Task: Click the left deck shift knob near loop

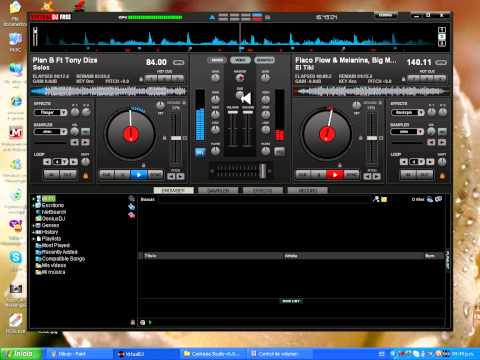Action: (x=86, y=162)
